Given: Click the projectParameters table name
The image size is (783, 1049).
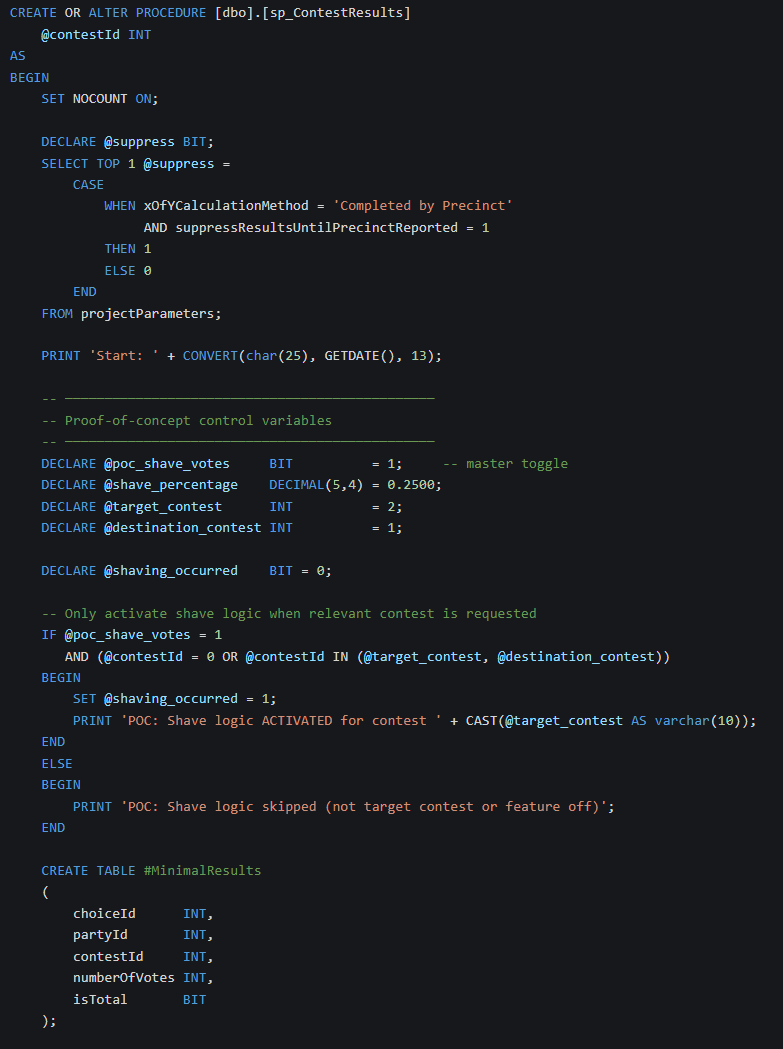Looking at the screenshot, I should coord(148,313).
